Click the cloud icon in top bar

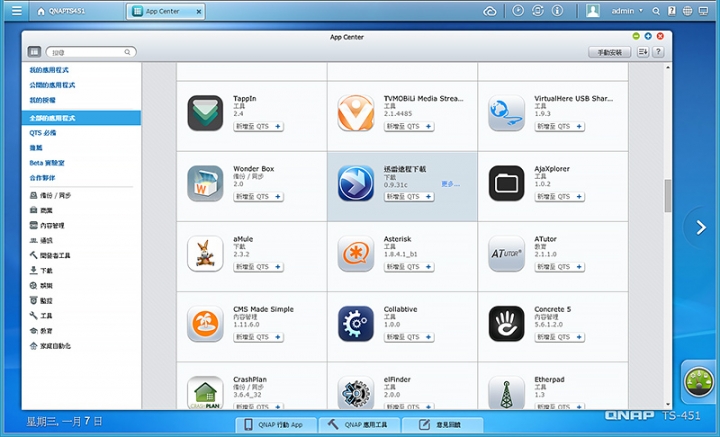click(x=489, y=11)
